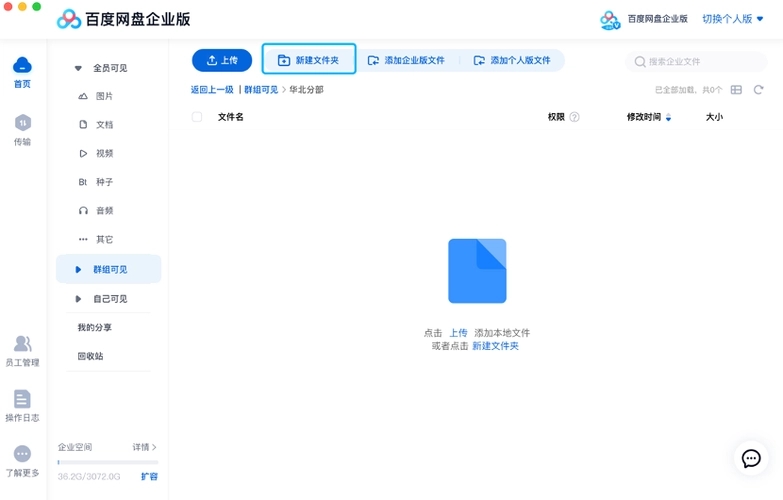Expand the 群组可见 tree arrow

coord(78,270)
